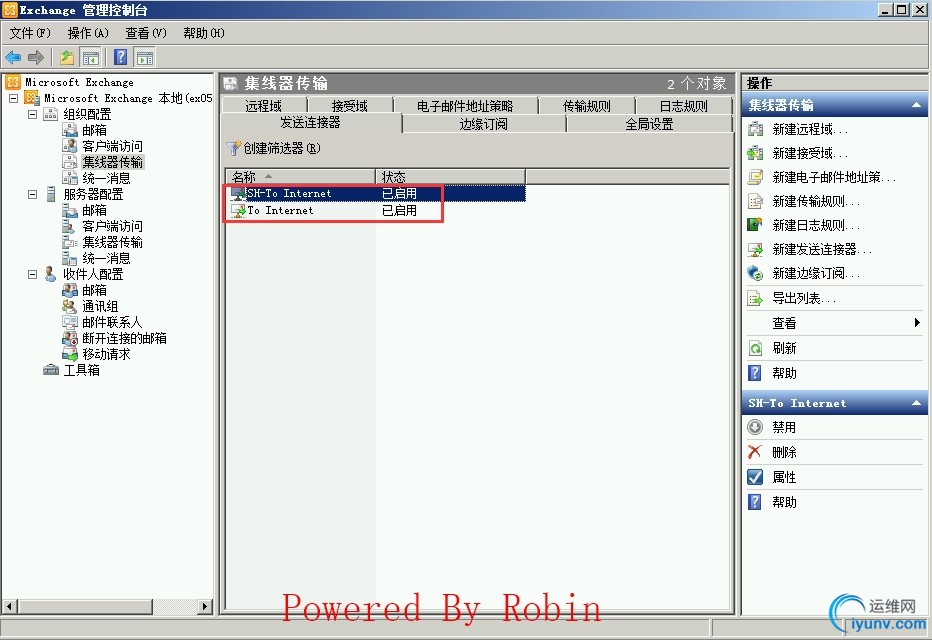The height and width of the screenshot is (640, 932).
Task: Open the 操作(A) menu
Action: pyautogui.click(x=88, y=33)
